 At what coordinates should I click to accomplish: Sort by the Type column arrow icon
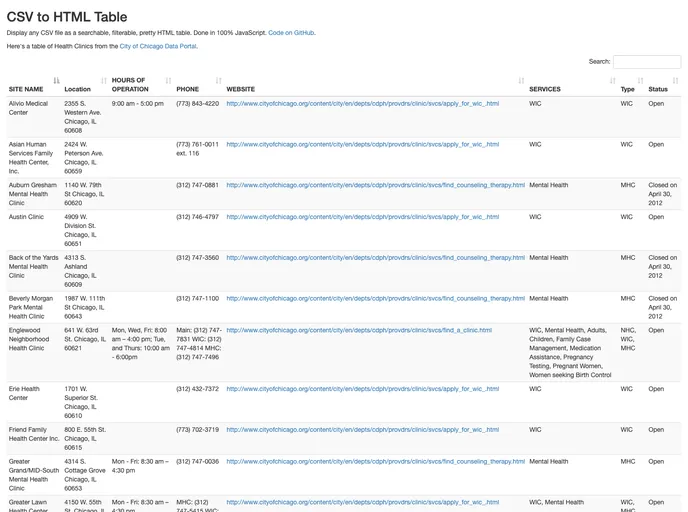click(641, 80)
